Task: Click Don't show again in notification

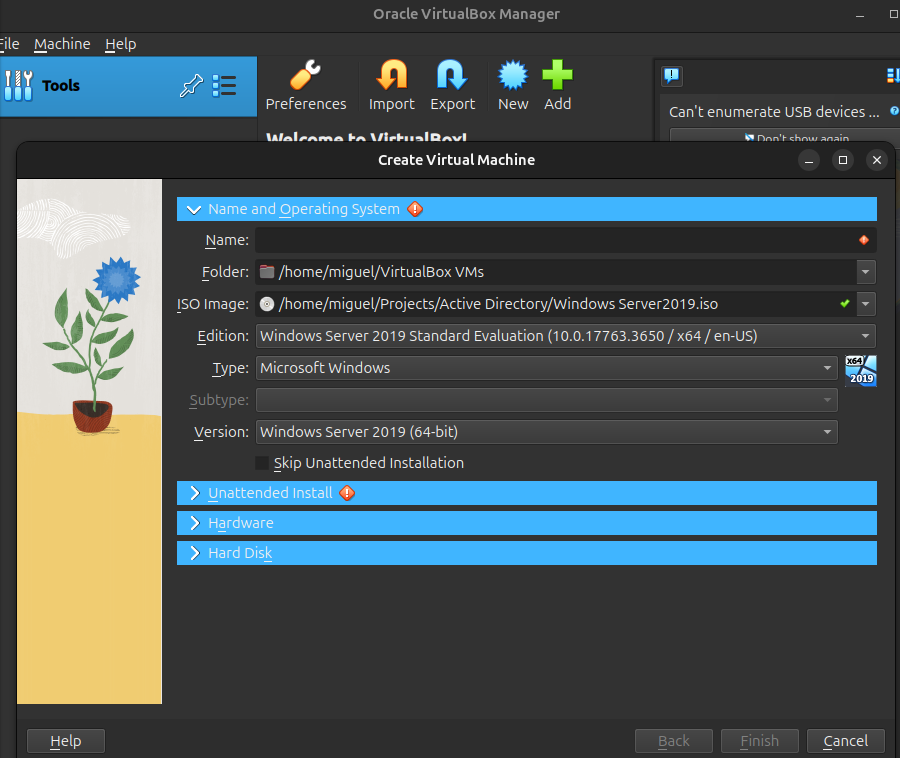Action: point(796,137)
